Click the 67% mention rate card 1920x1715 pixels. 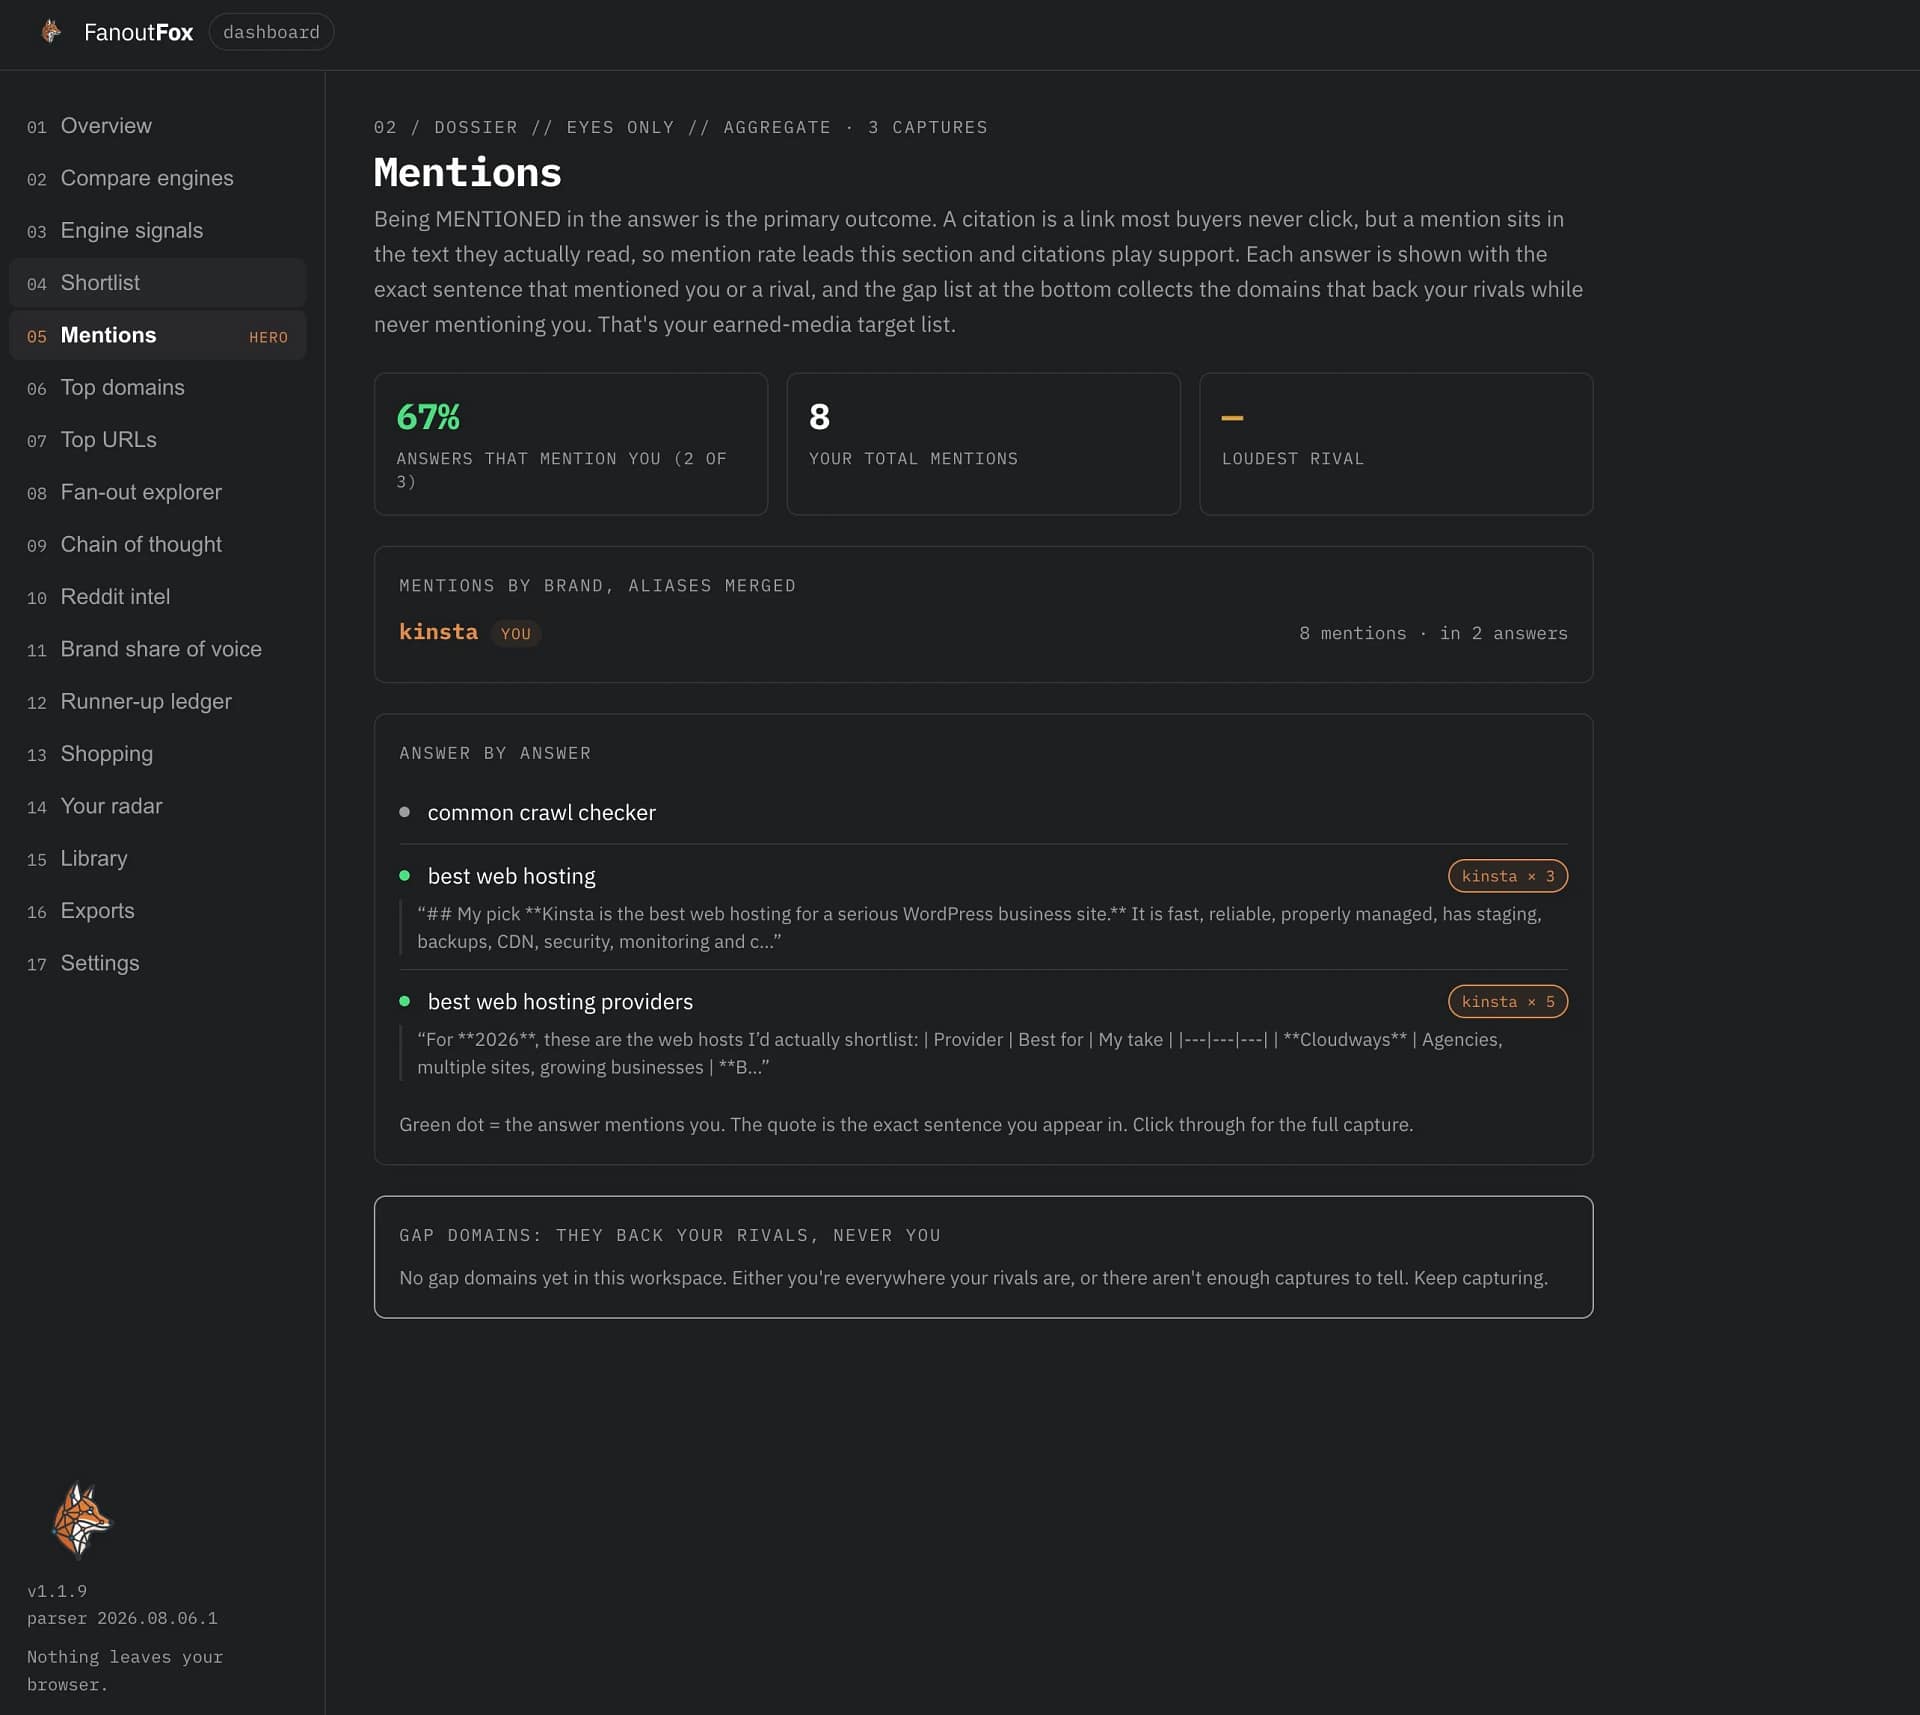571,444
